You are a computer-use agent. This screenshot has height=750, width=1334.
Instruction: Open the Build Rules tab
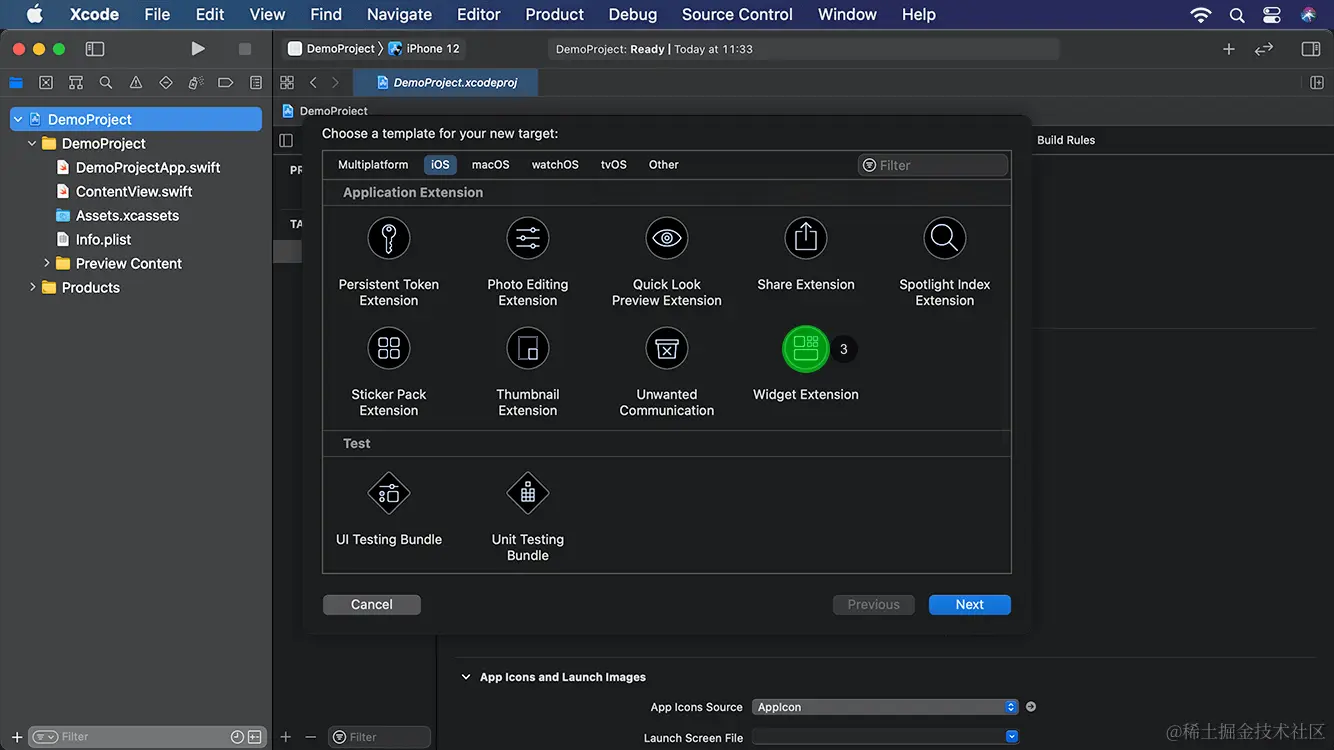(x=1066, y=140)
